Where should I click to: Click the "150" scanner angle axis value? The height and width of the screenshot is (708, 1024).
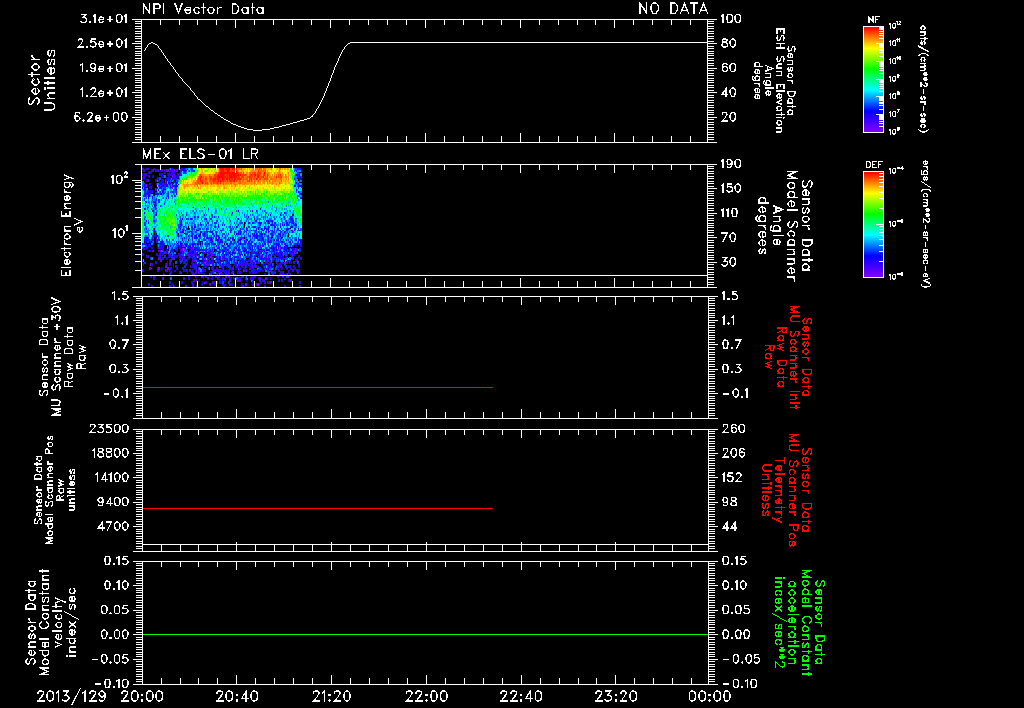tap(731, 188)
